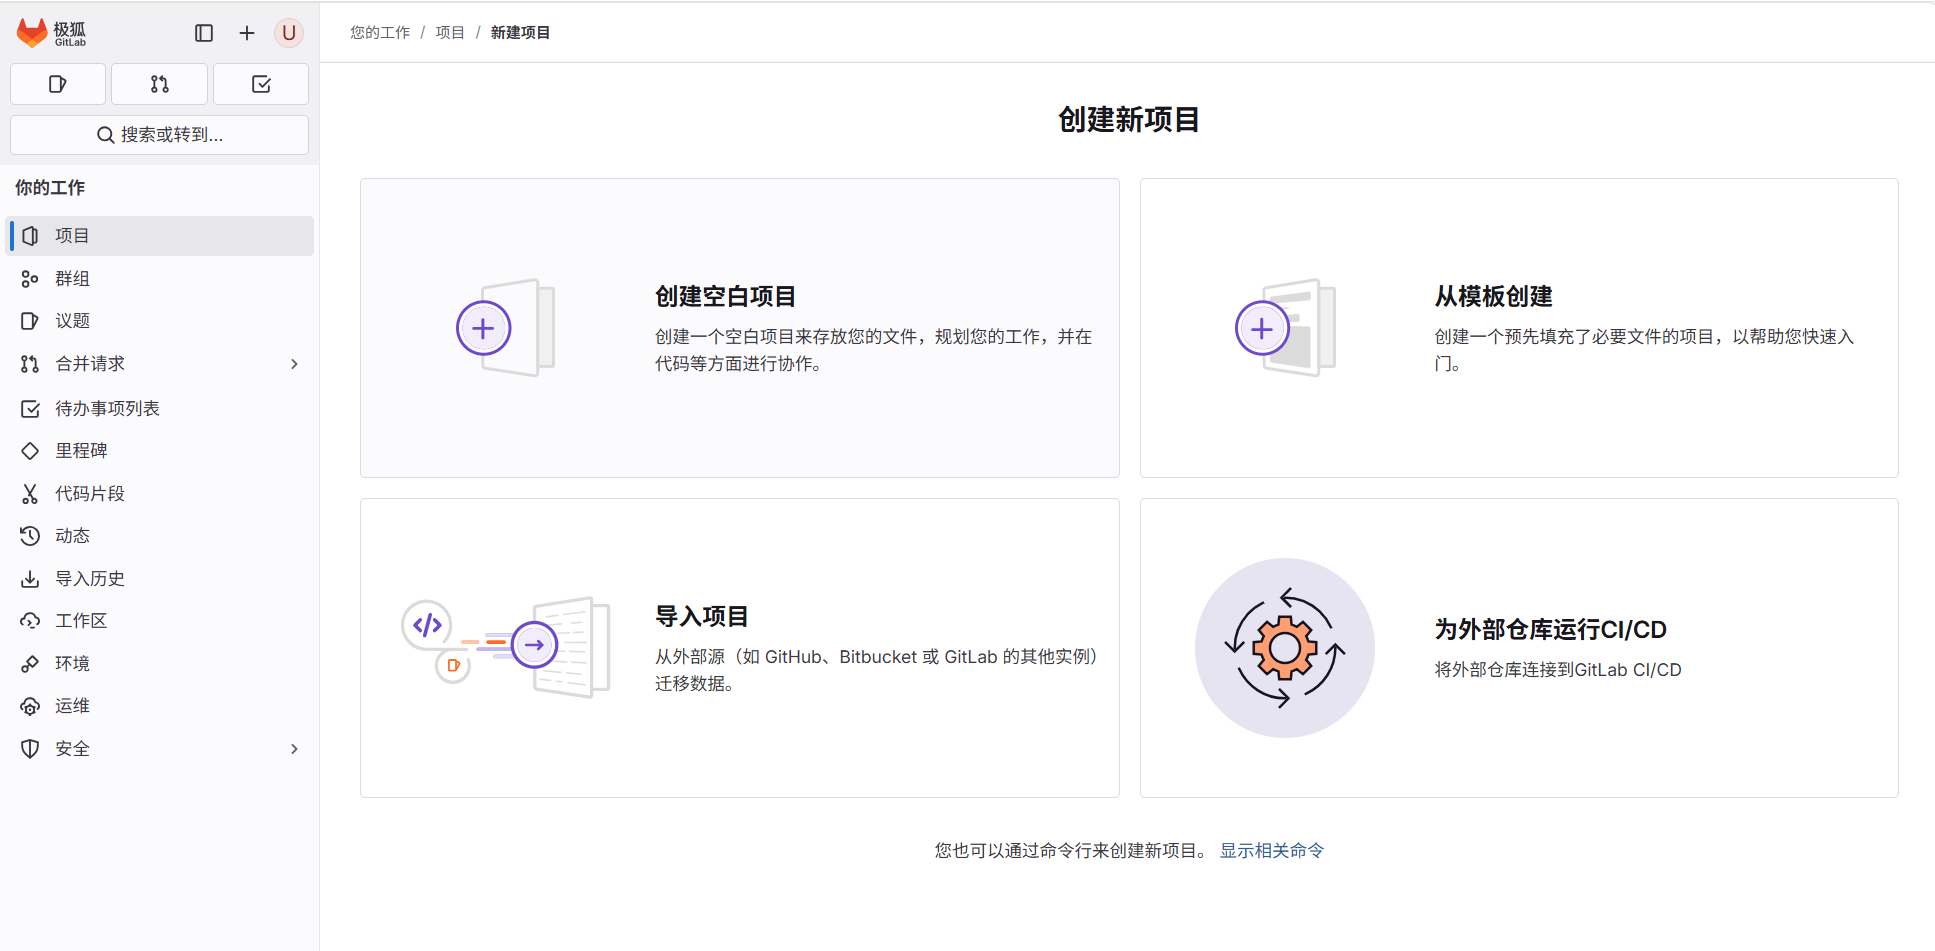Go to 您的工作 breadcrumb
This screenshot has height=951, width=1935.
coord(380,33)
